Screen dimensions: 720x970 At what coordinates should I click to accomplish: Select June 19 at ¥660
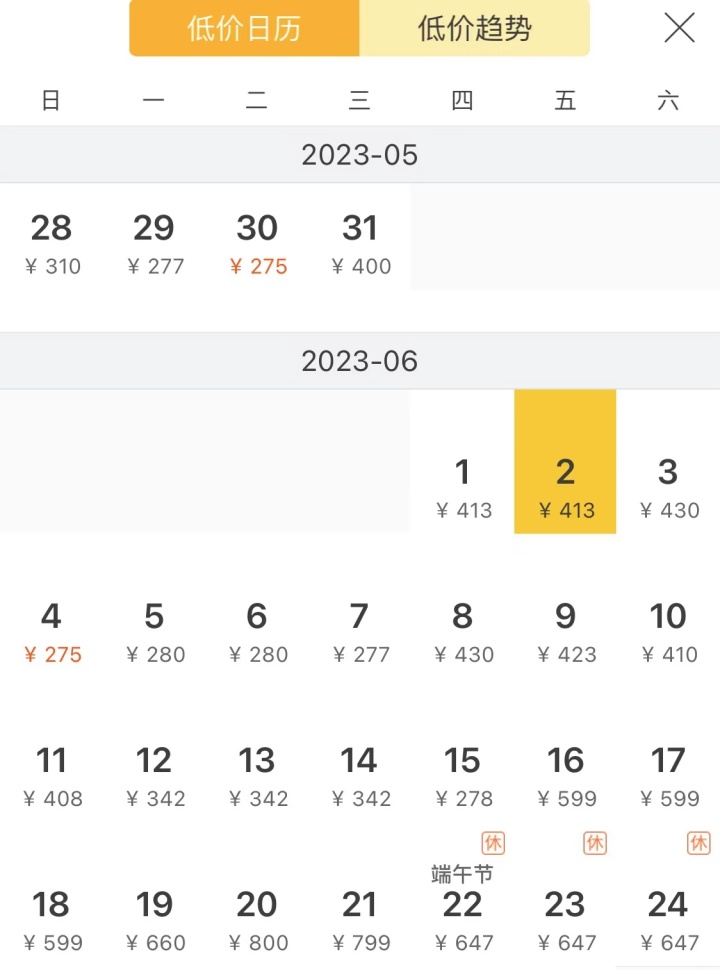point(154,920)
